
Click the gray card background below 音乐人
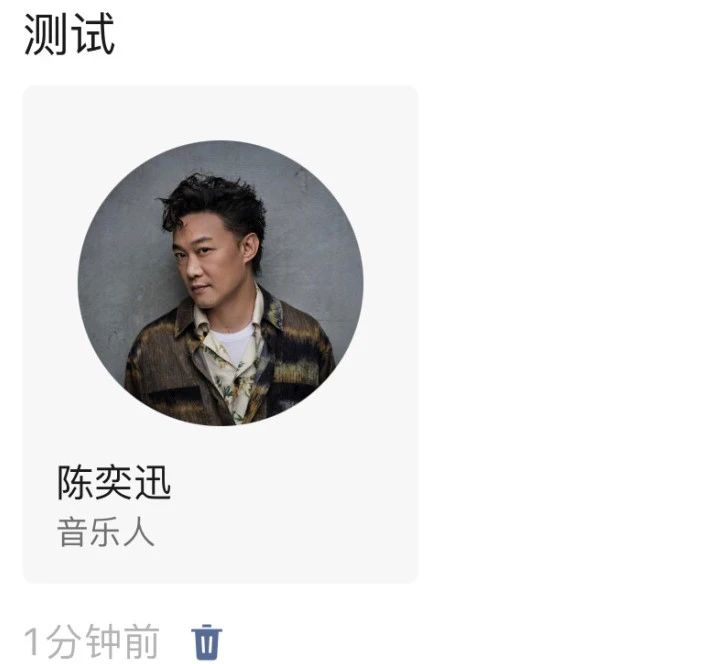[220, 566]
